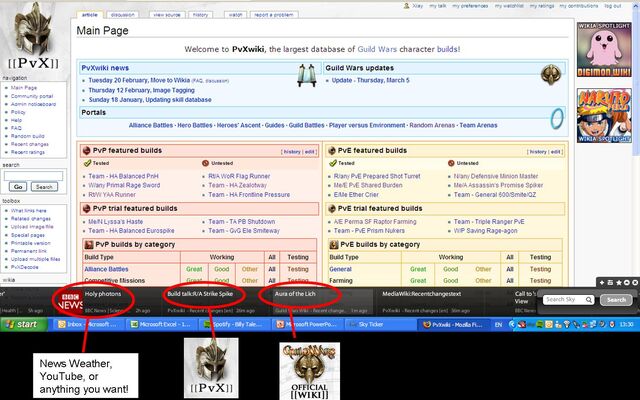Image resolution: width=640 pixels, height=400 pixels.
Task: Open 'Aura of the Lich' ticker item
Action: [x=295, y=294]
